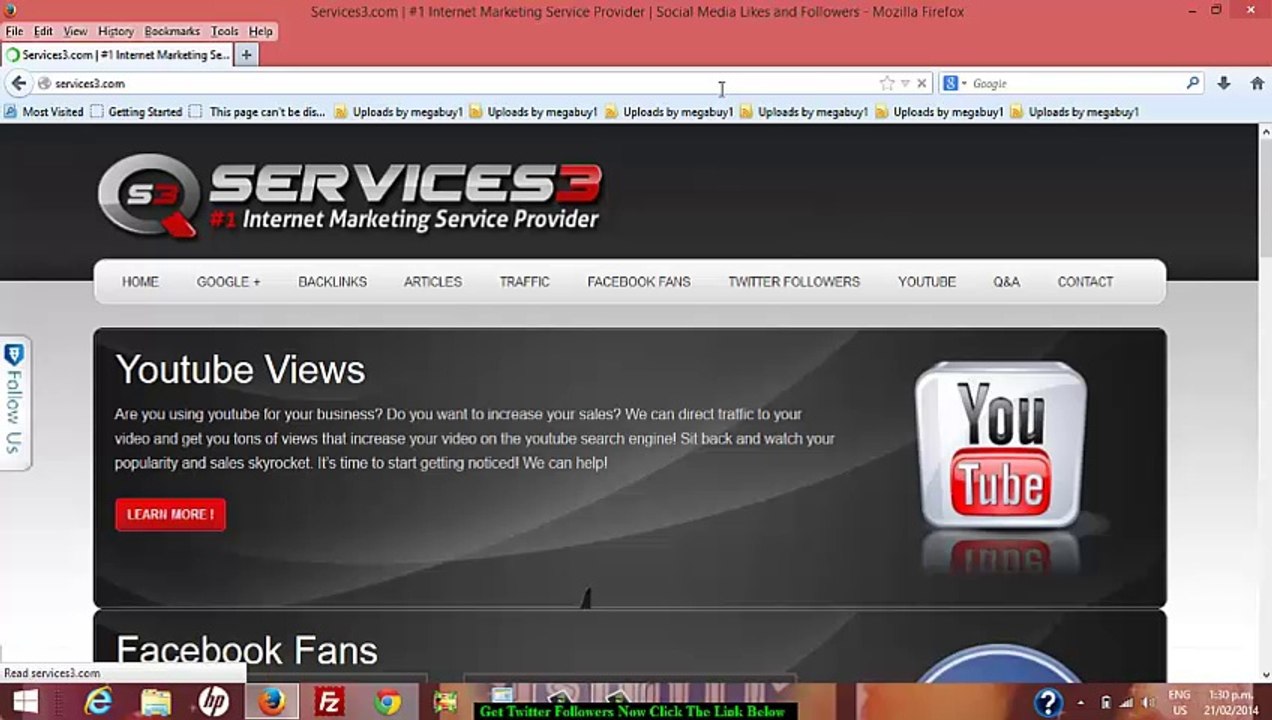Open the Most Visited bookmark folder
1272x720 pixels.
[x=44, y=112]
